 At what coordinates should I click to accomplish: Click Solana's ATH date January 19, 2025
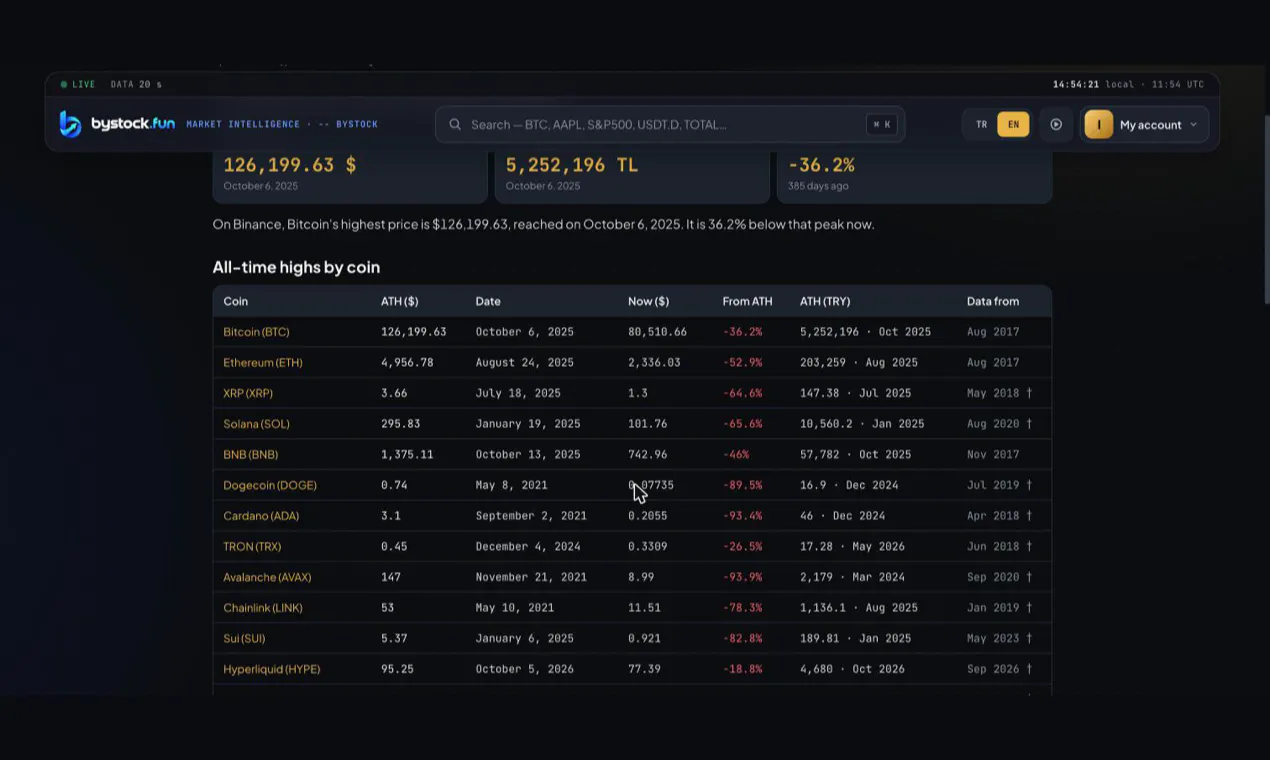(528, 424)
